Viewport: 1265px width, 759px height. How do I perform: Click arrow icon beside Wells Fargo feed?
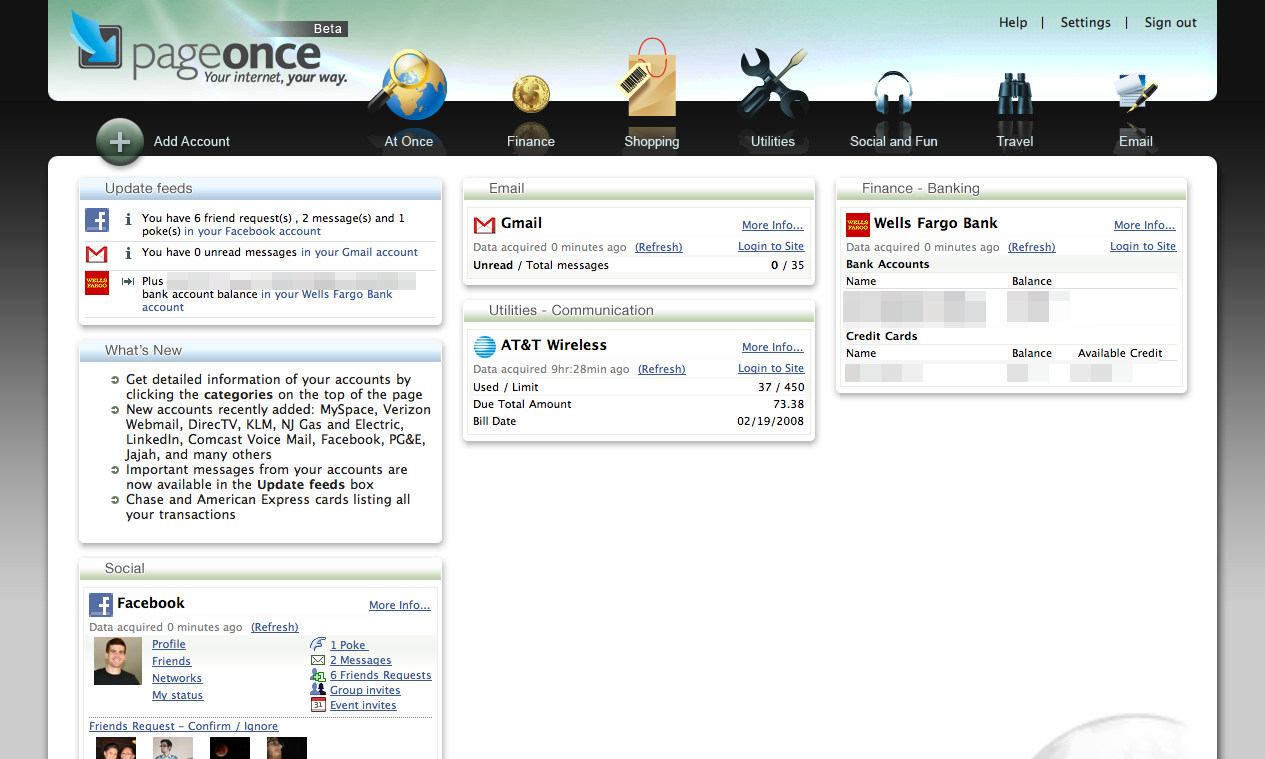click(128, 282)
